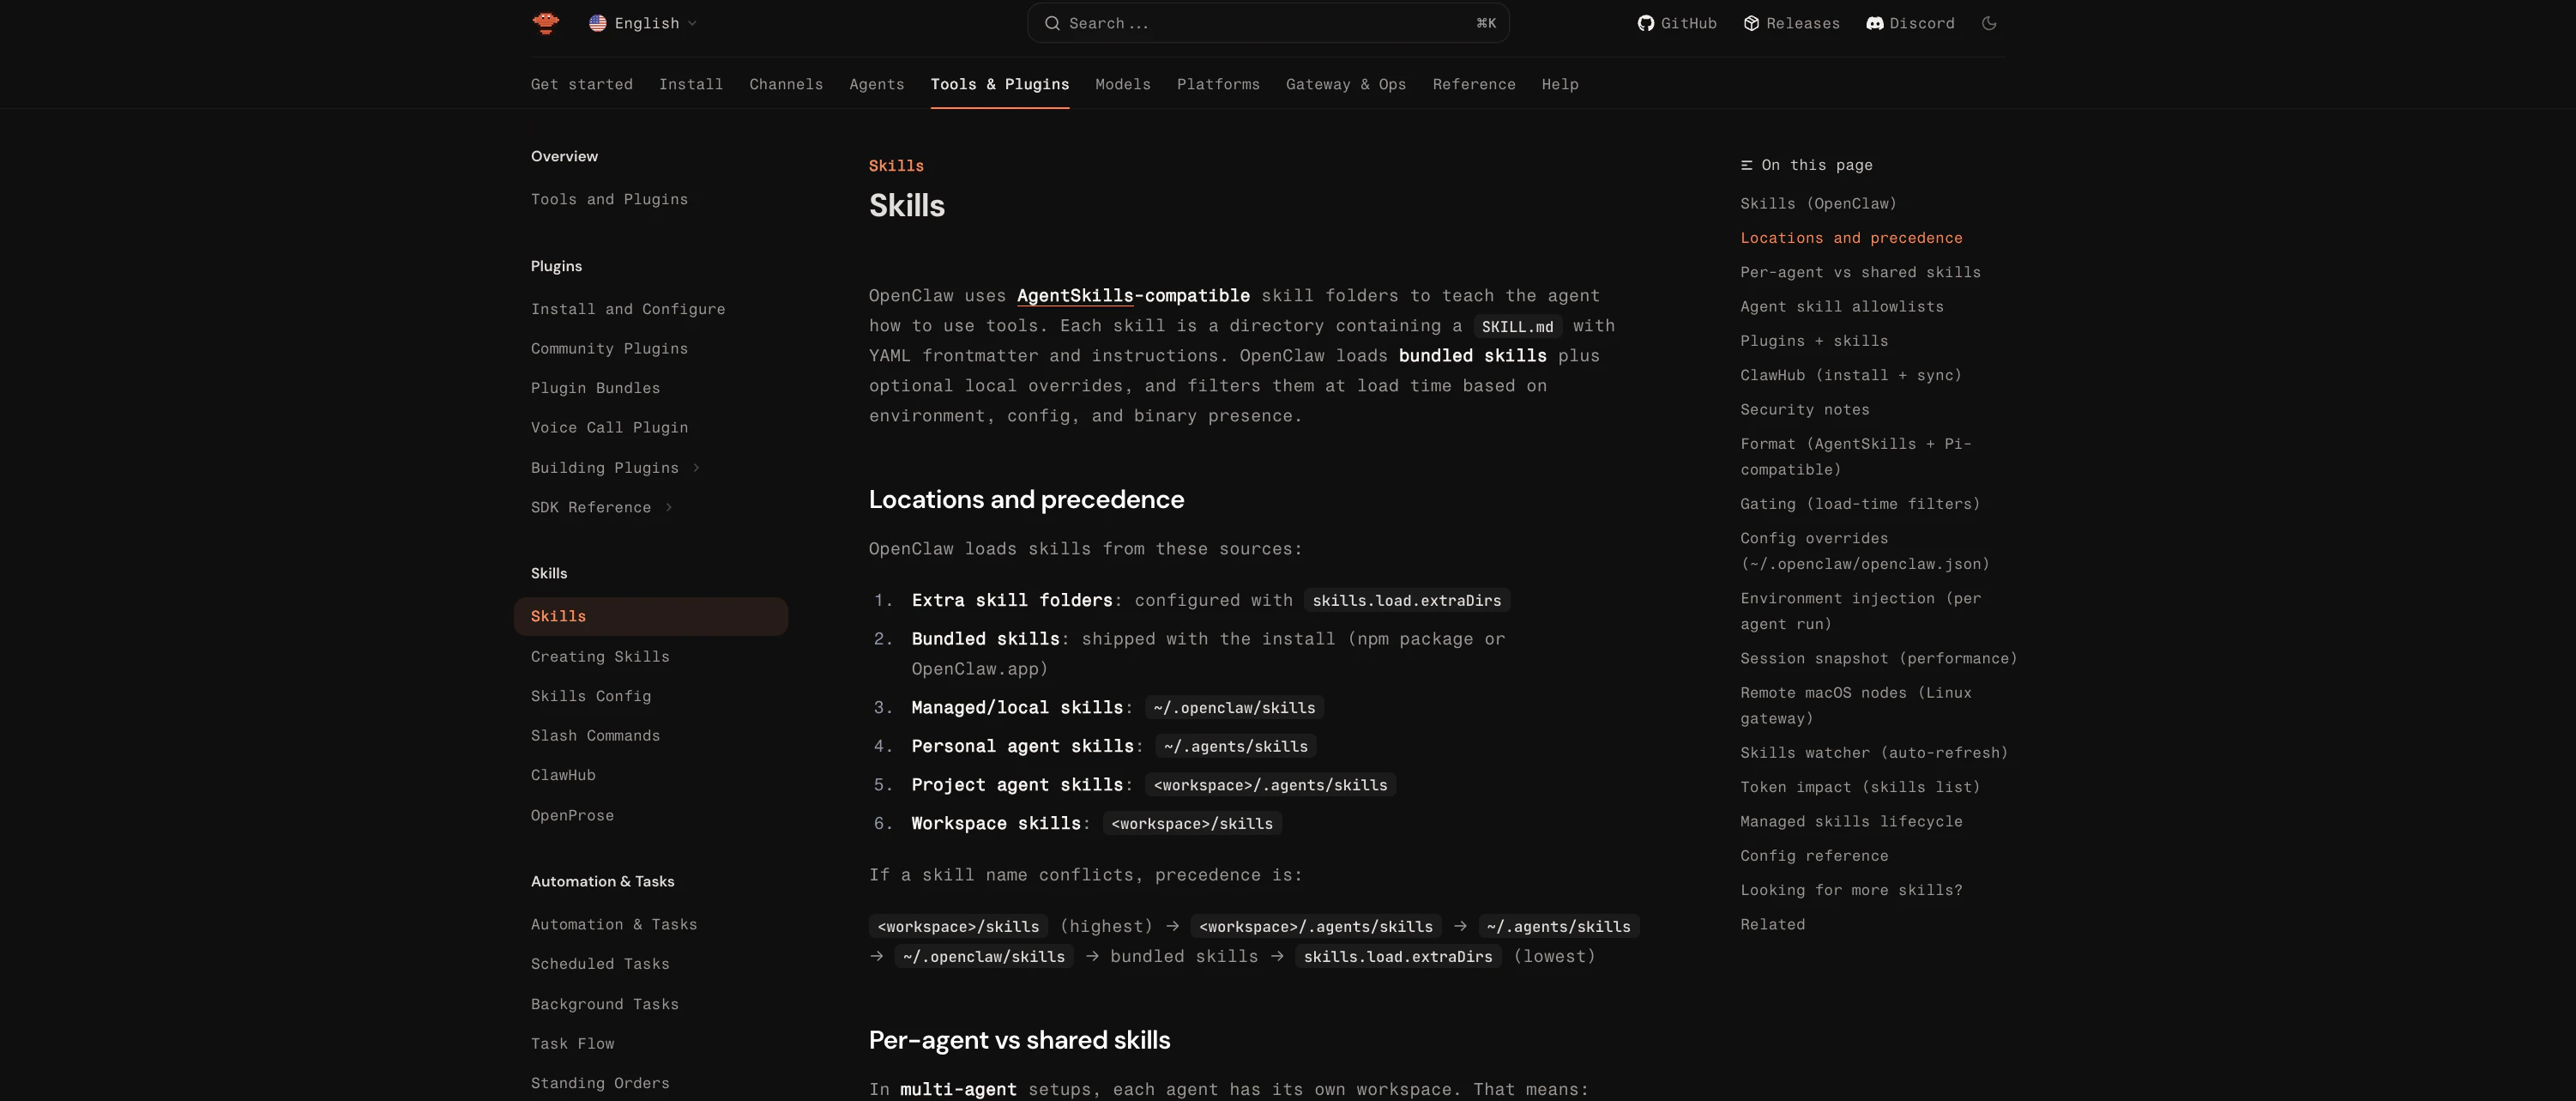Jump to Remote macOS nodes section
2576x1101 pixels.
pyautogui.click(x=1856, y=705)
